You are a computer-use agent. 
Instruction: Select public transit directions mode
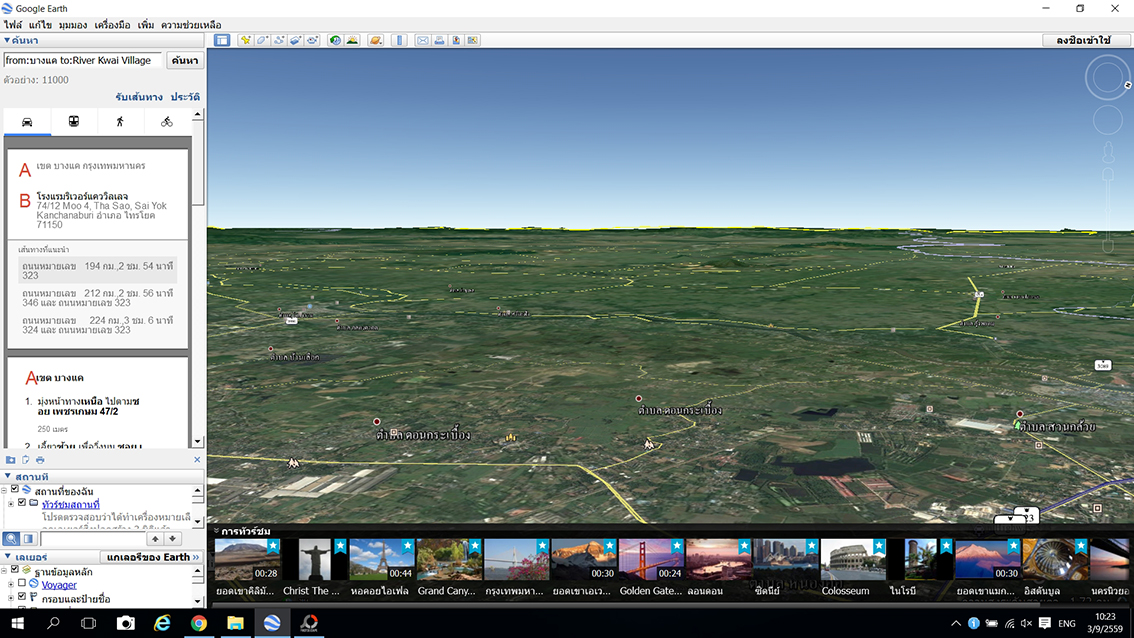point(74,122)
